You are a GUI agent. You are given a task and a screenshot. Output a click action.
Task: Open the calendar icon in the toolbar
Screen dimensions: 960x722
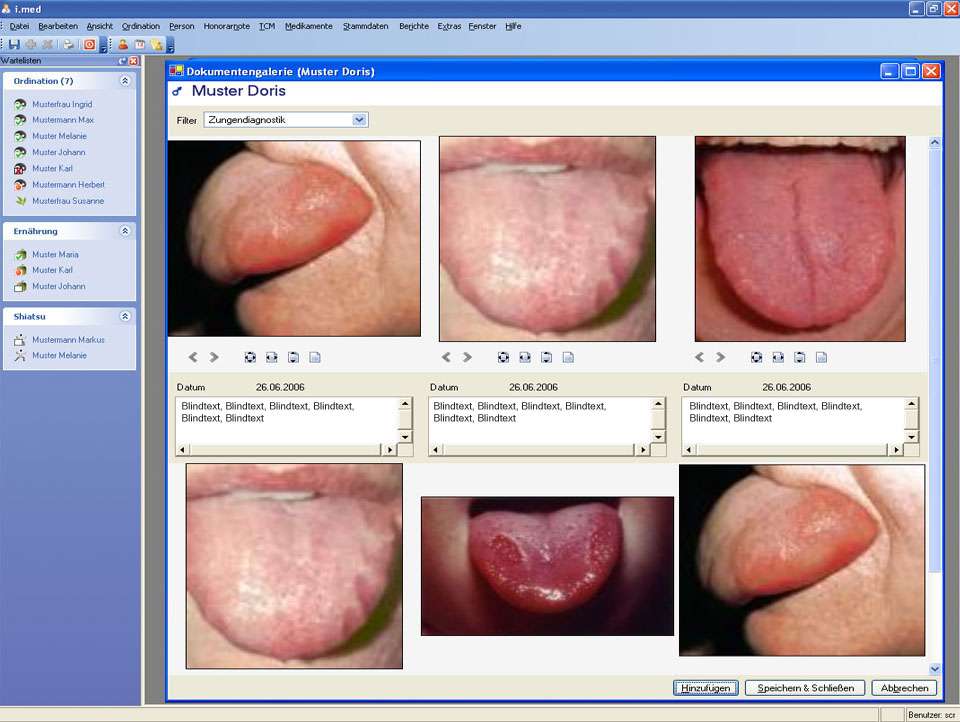[x=140, y=44]
